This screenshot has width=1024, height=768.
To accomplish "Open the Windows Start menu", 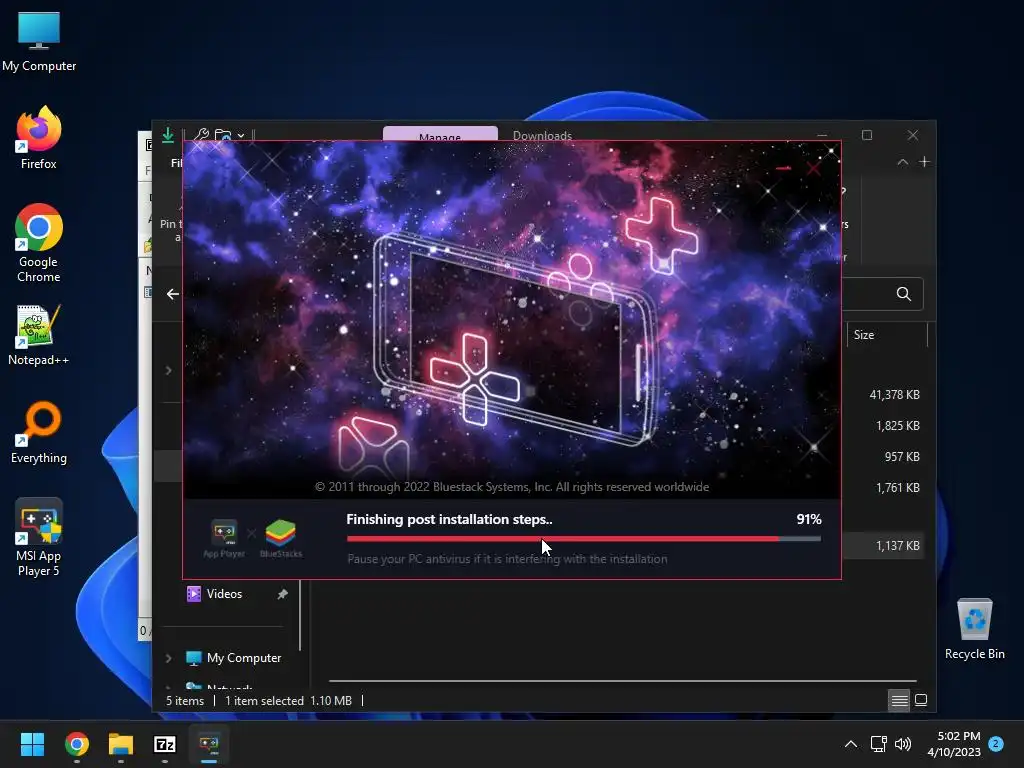I will pyautogui.click(x=32, y=744).
